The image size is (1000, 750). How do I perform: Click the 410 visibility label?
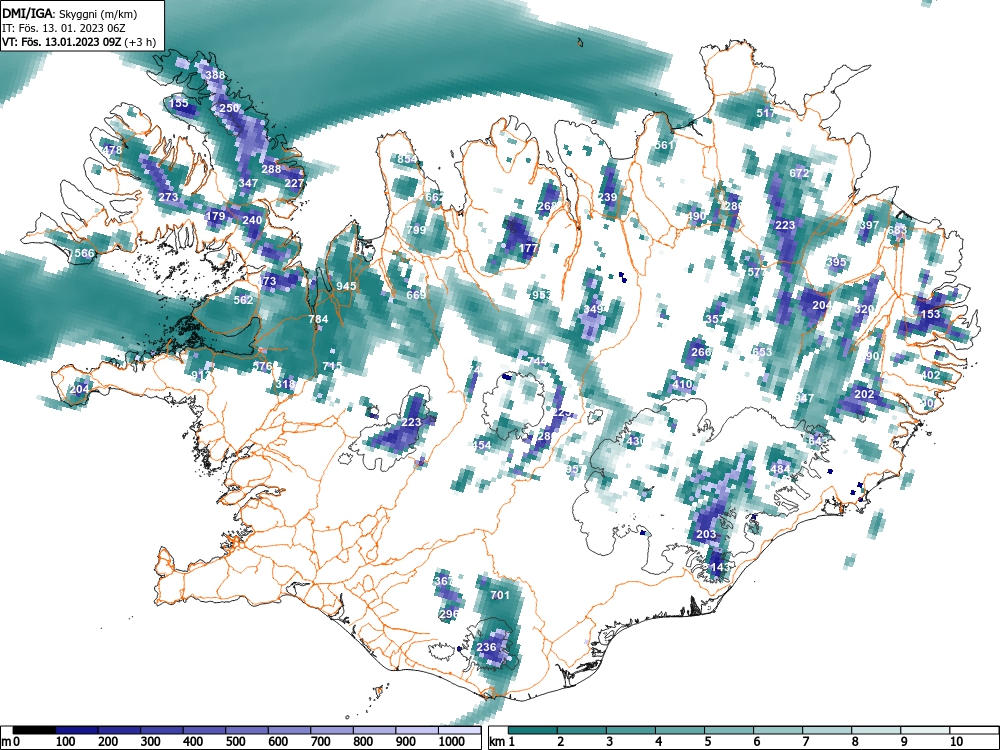click(x=682, y=384)
